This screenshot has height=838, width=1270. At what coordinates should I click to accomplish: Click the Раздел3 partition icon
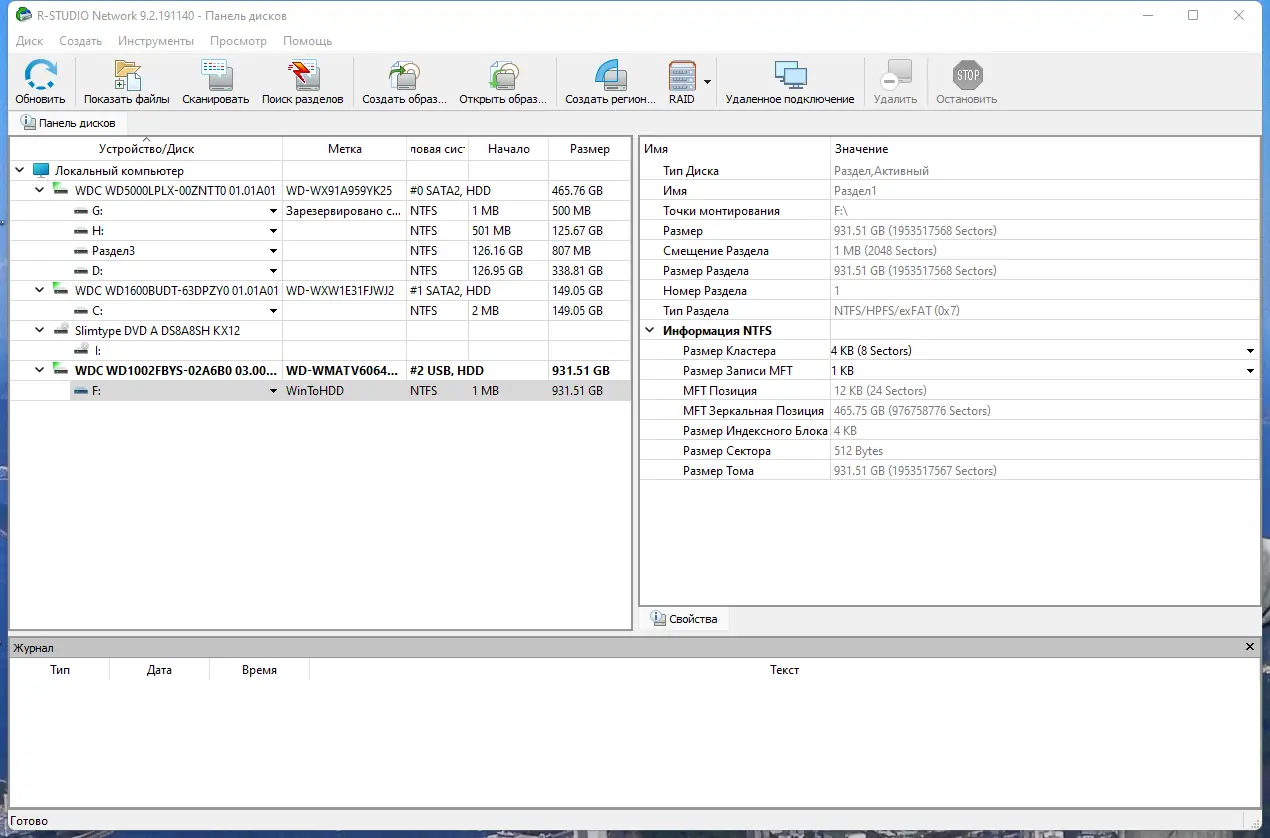point(81,251)
